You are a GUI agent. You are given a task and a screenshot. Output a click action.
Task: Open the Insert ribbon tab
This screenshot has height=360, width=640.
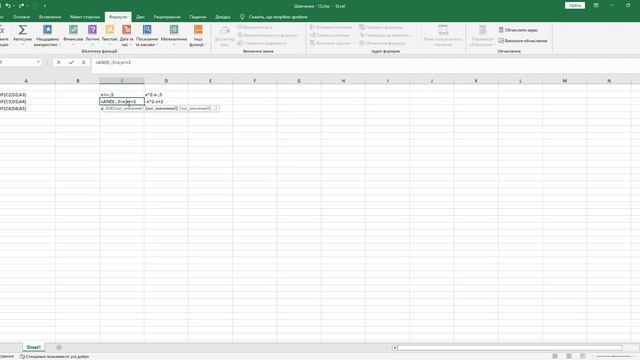pos(50,17)
